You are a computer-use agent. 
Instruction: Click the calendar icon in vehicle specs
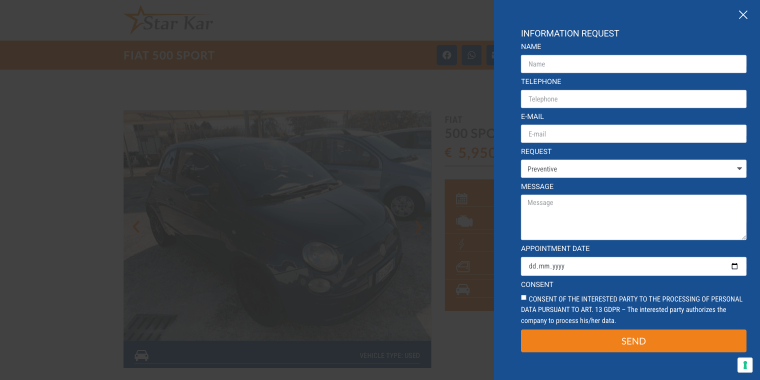pos(461,198)
